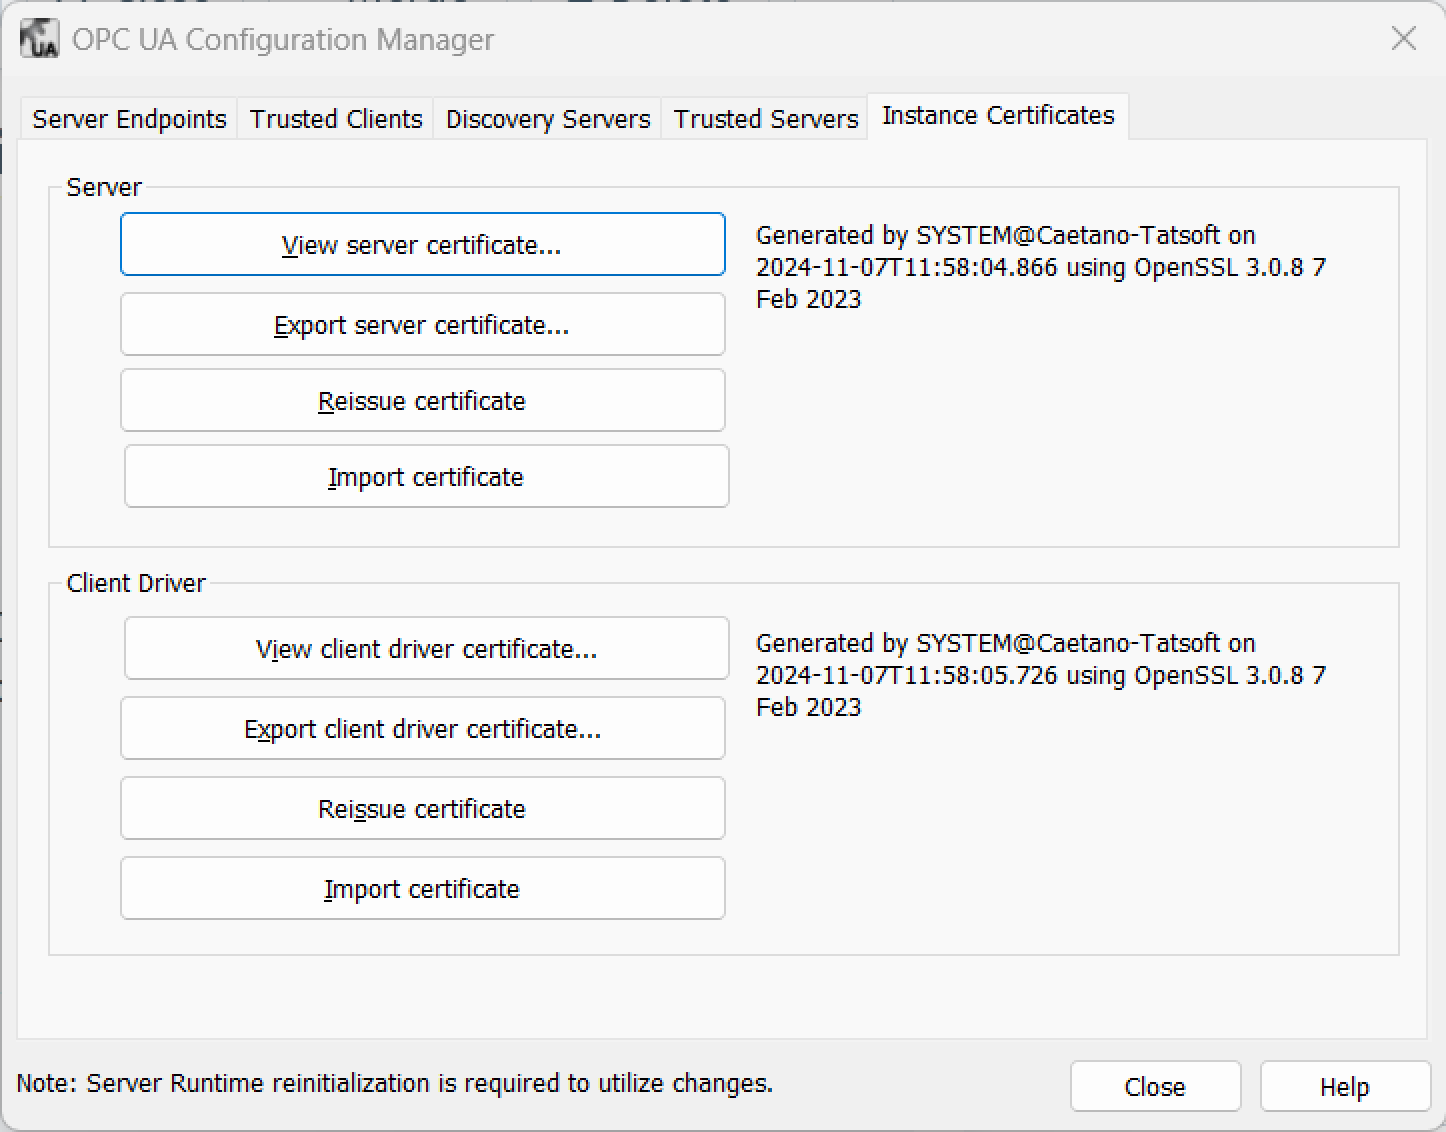Export the client driver certificate
This screenshot has width=1446, height=1132.
pos(422,729)
